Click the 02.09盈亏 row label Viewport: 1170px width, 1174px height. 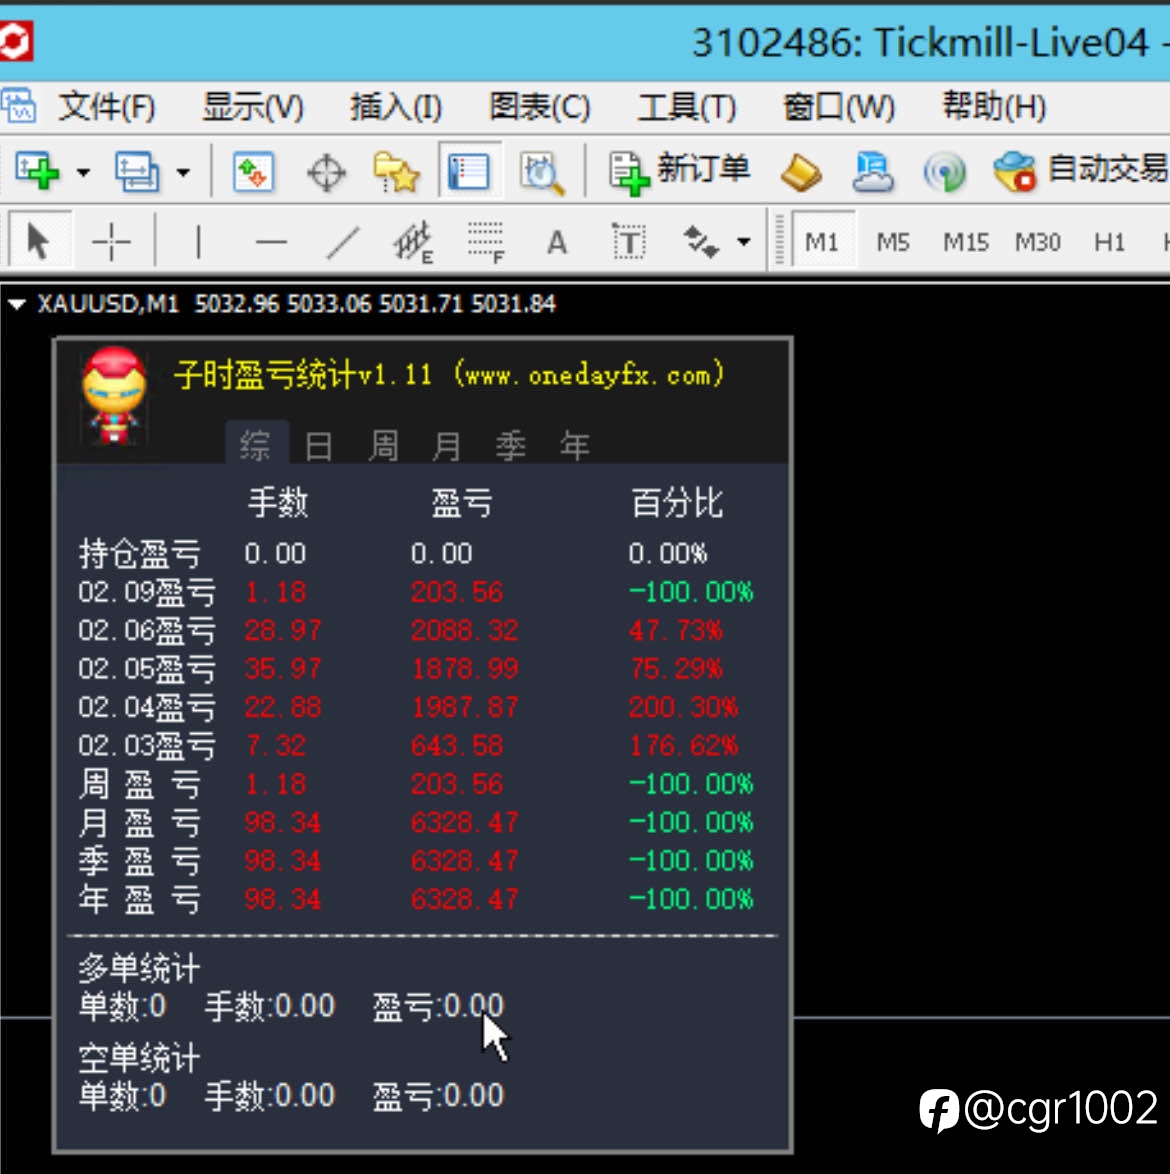click(147, 592)
